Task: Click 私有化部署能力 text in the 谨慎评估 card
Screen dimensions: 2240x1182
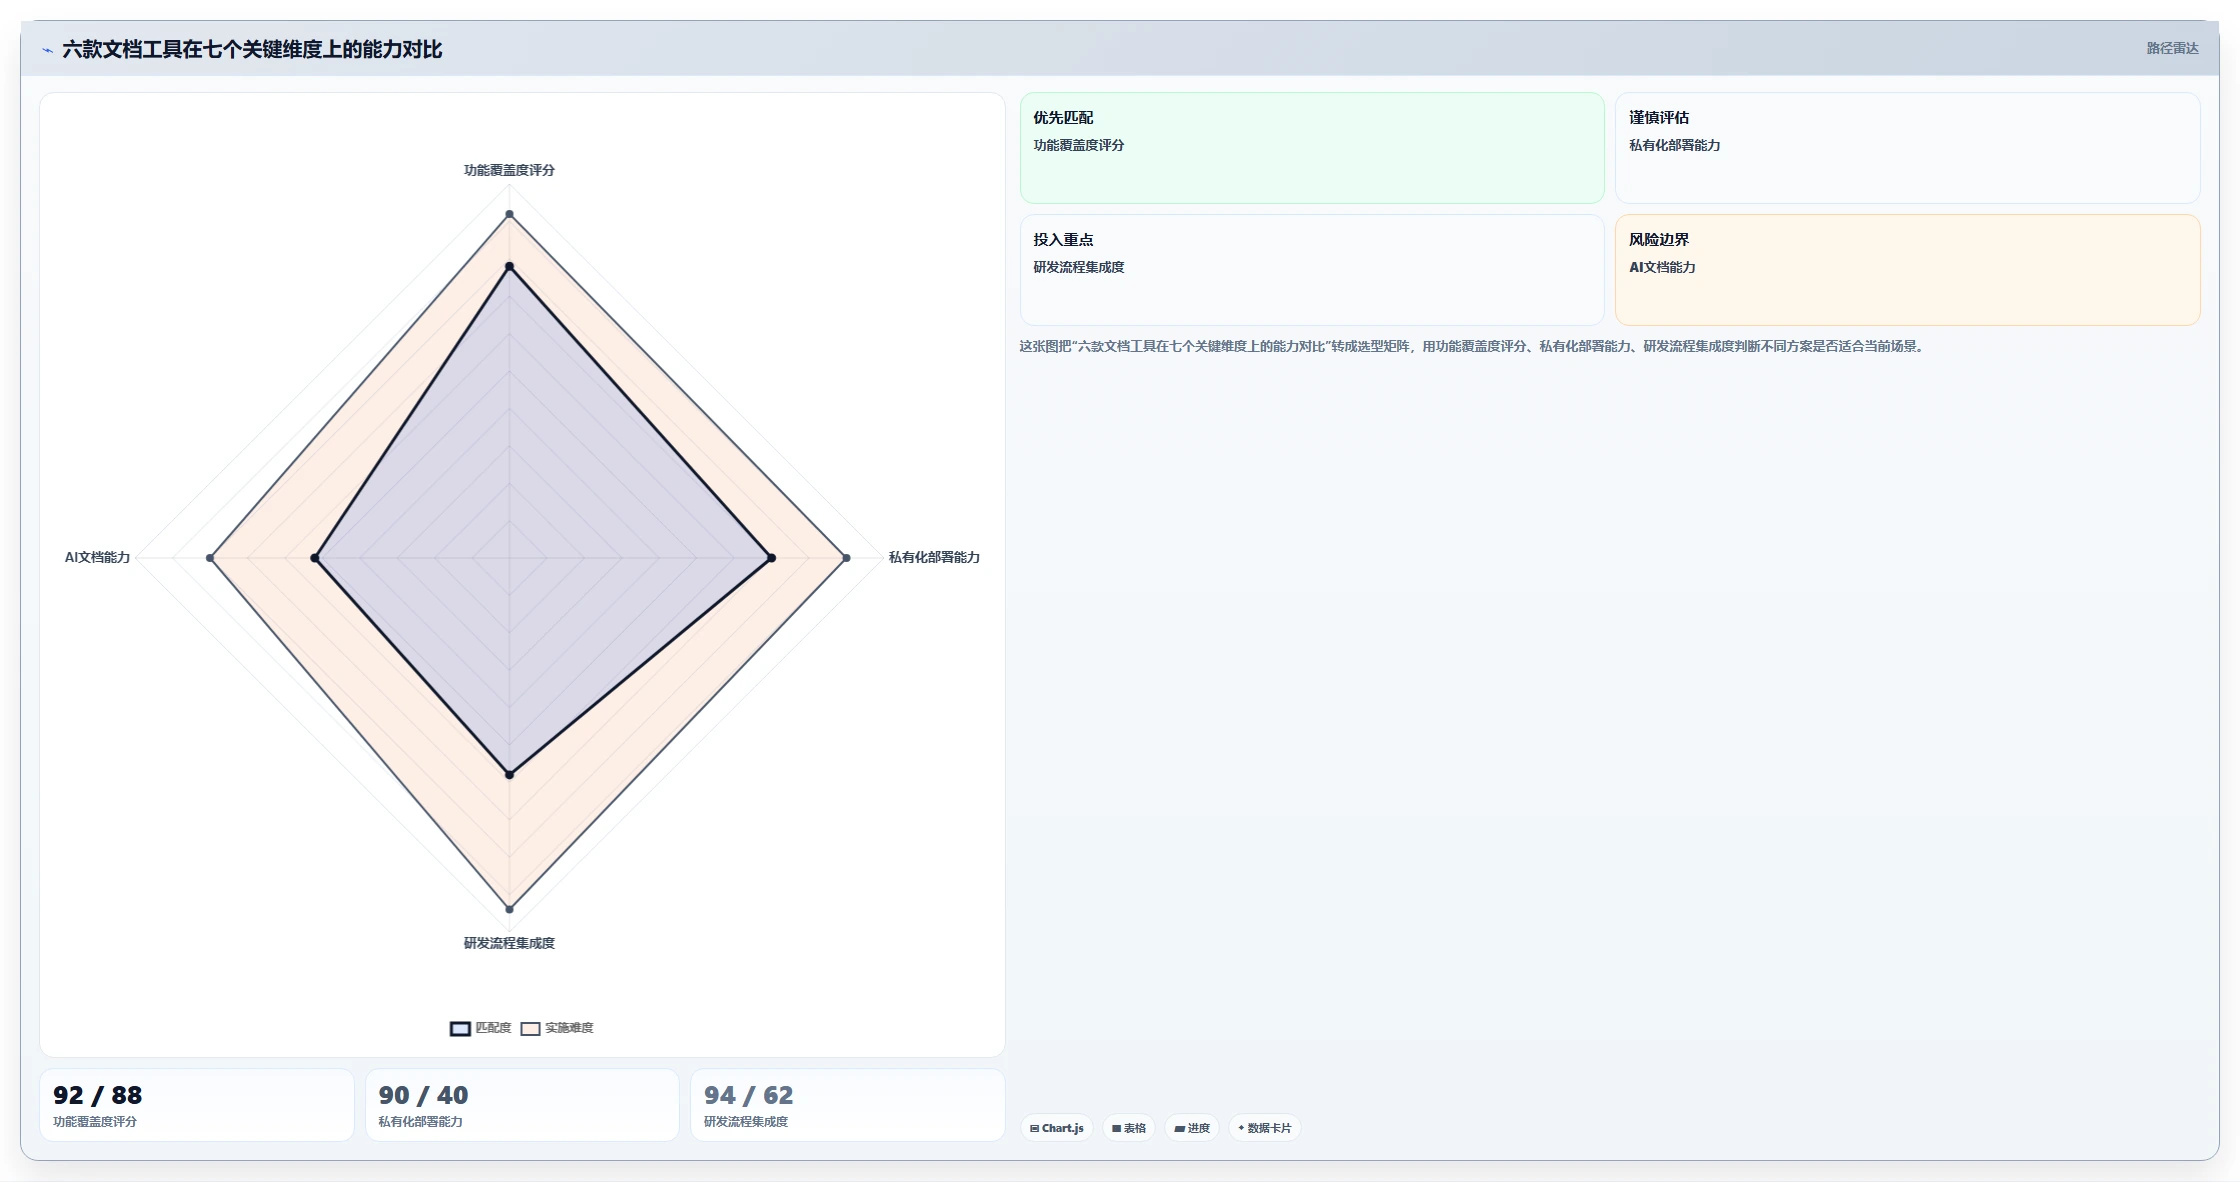Action: point(1675,145)
